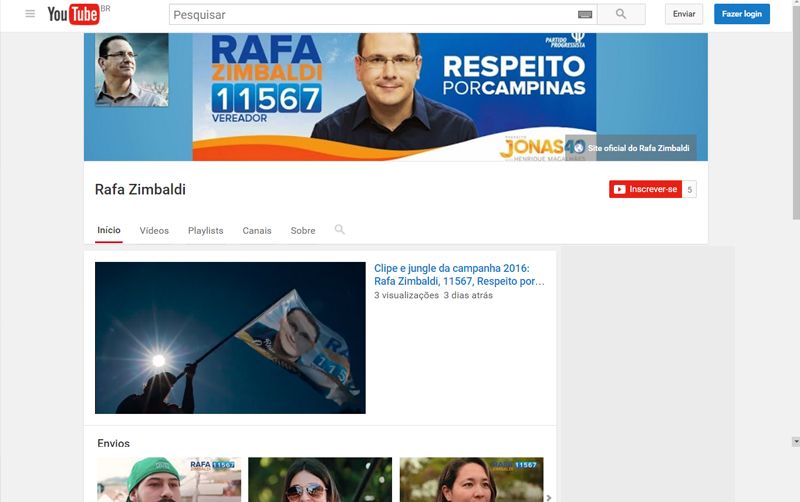The image size is (800, 502).
Task: Open the Clipe e jingle video title
Action: tap(459, 275)
